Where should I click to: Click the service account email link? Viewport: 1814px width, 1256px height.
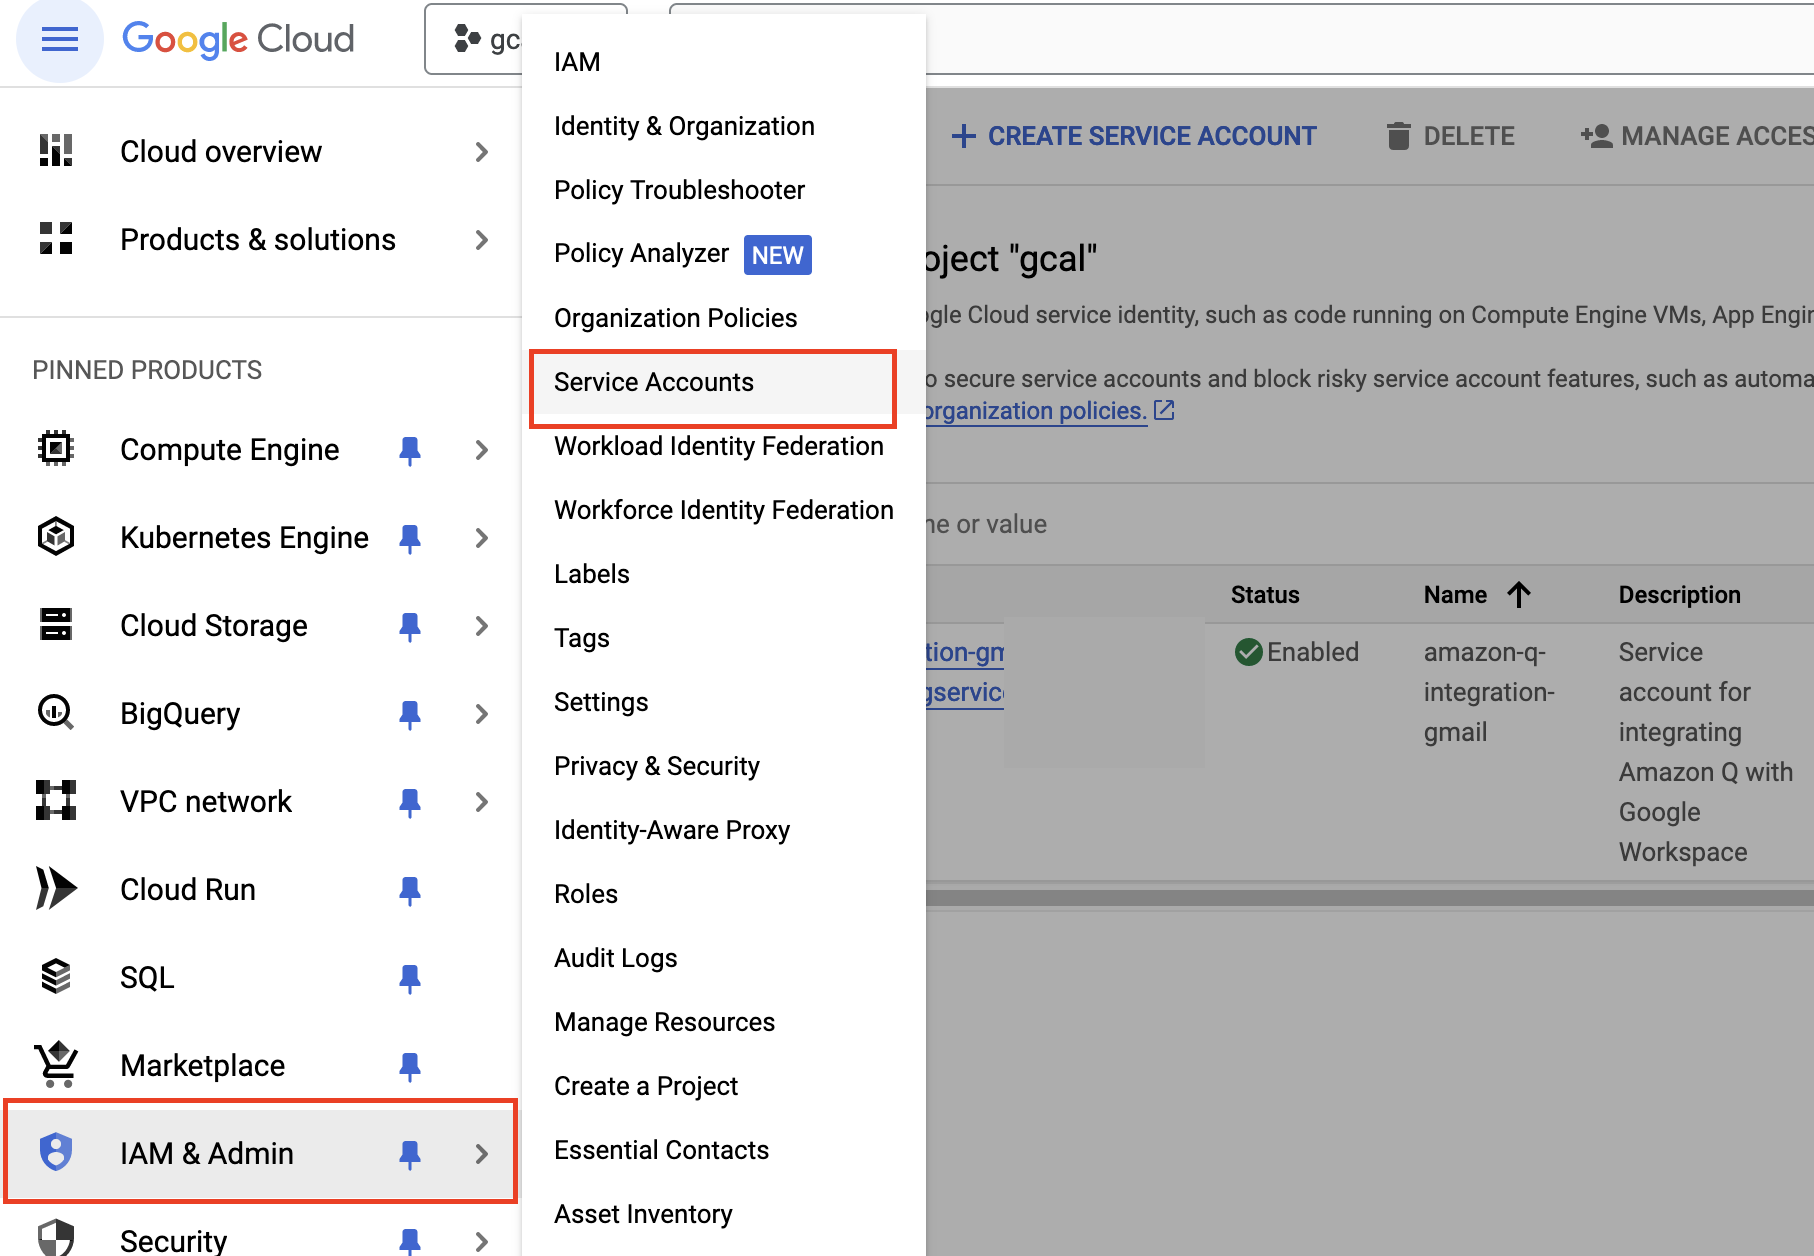[x=965, y=672]
